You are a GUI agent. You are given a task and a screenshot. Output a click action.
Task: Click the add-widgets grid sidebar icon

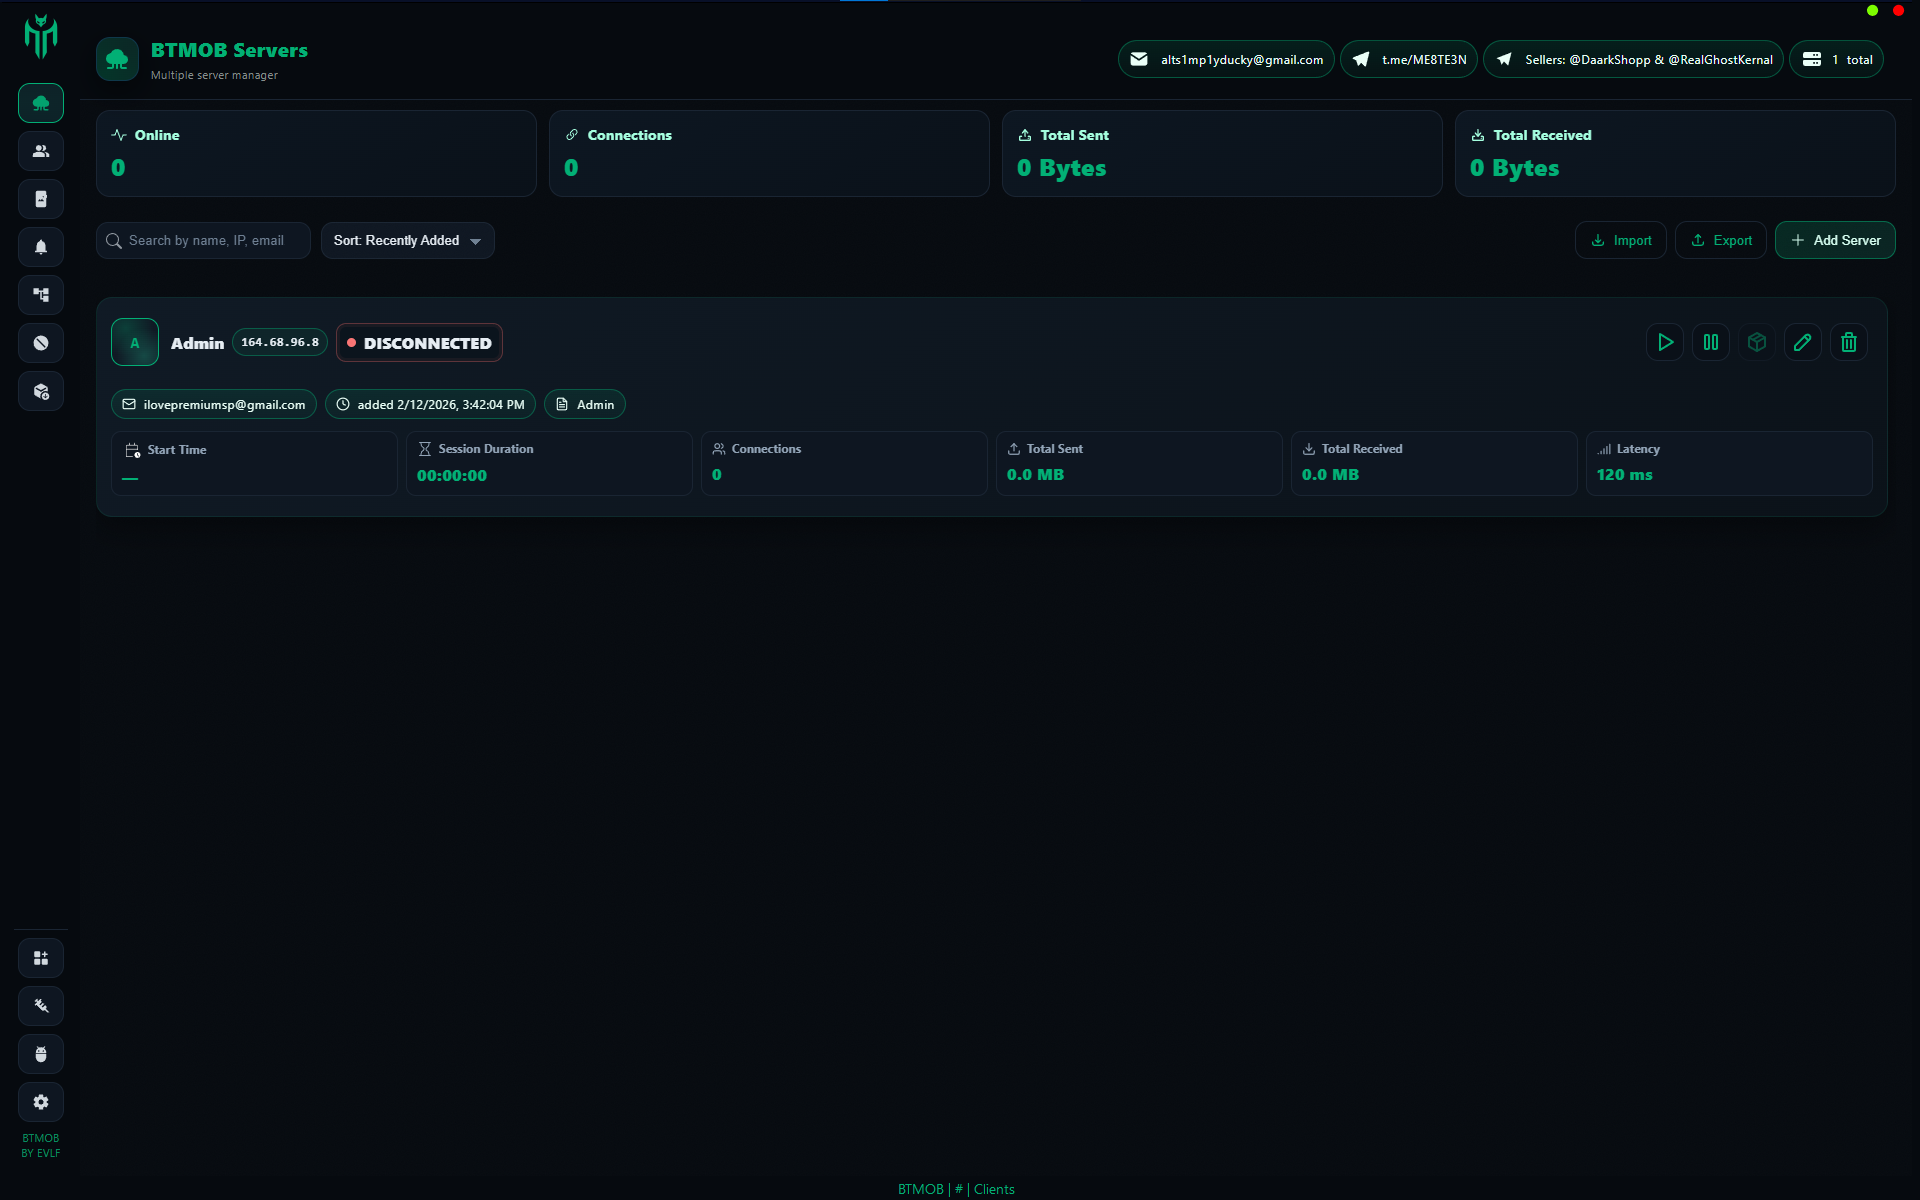41,958
